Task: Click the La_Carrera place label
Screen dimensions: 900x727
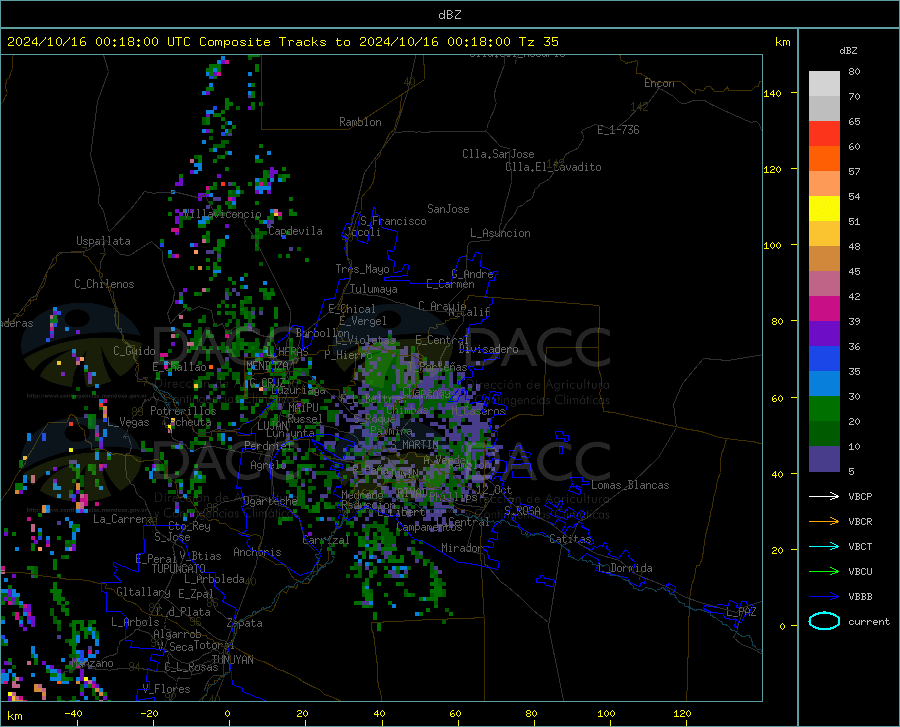Action: [123, 519]
